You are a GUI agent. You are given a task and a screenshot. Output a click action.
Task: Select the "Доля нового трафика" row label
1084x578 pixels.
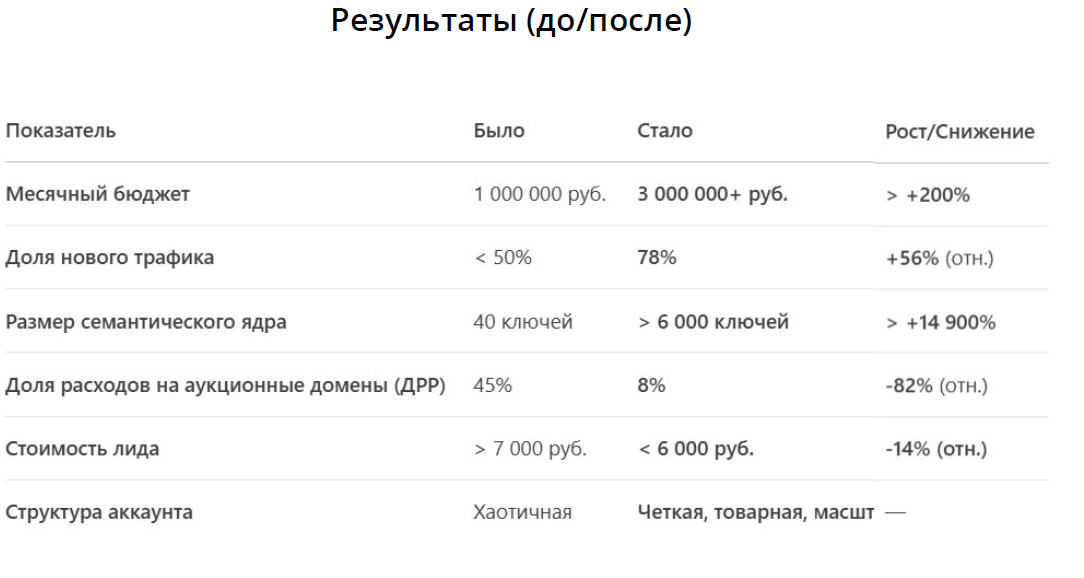pos(109,258)
